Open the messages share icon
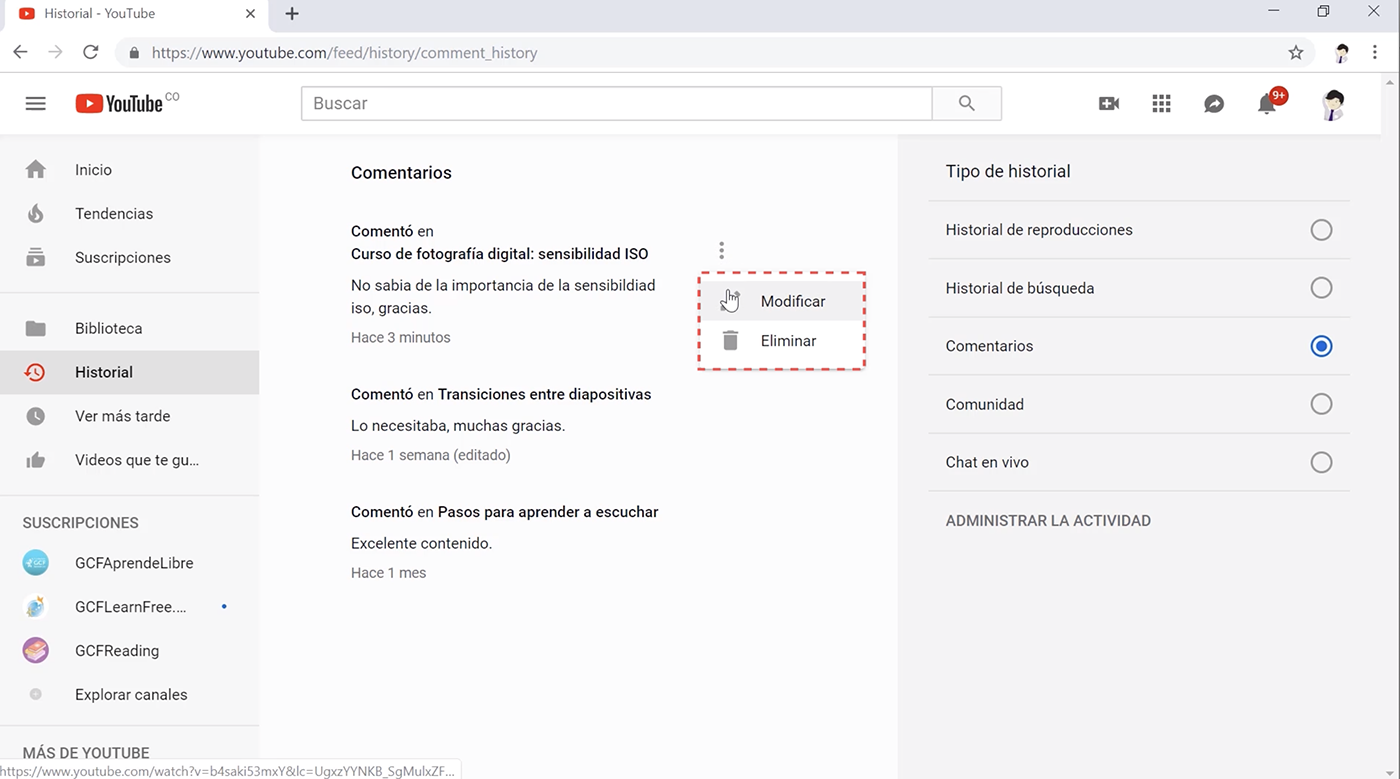This screenshot has height=779, width=1400. (x=1214, y=104)
